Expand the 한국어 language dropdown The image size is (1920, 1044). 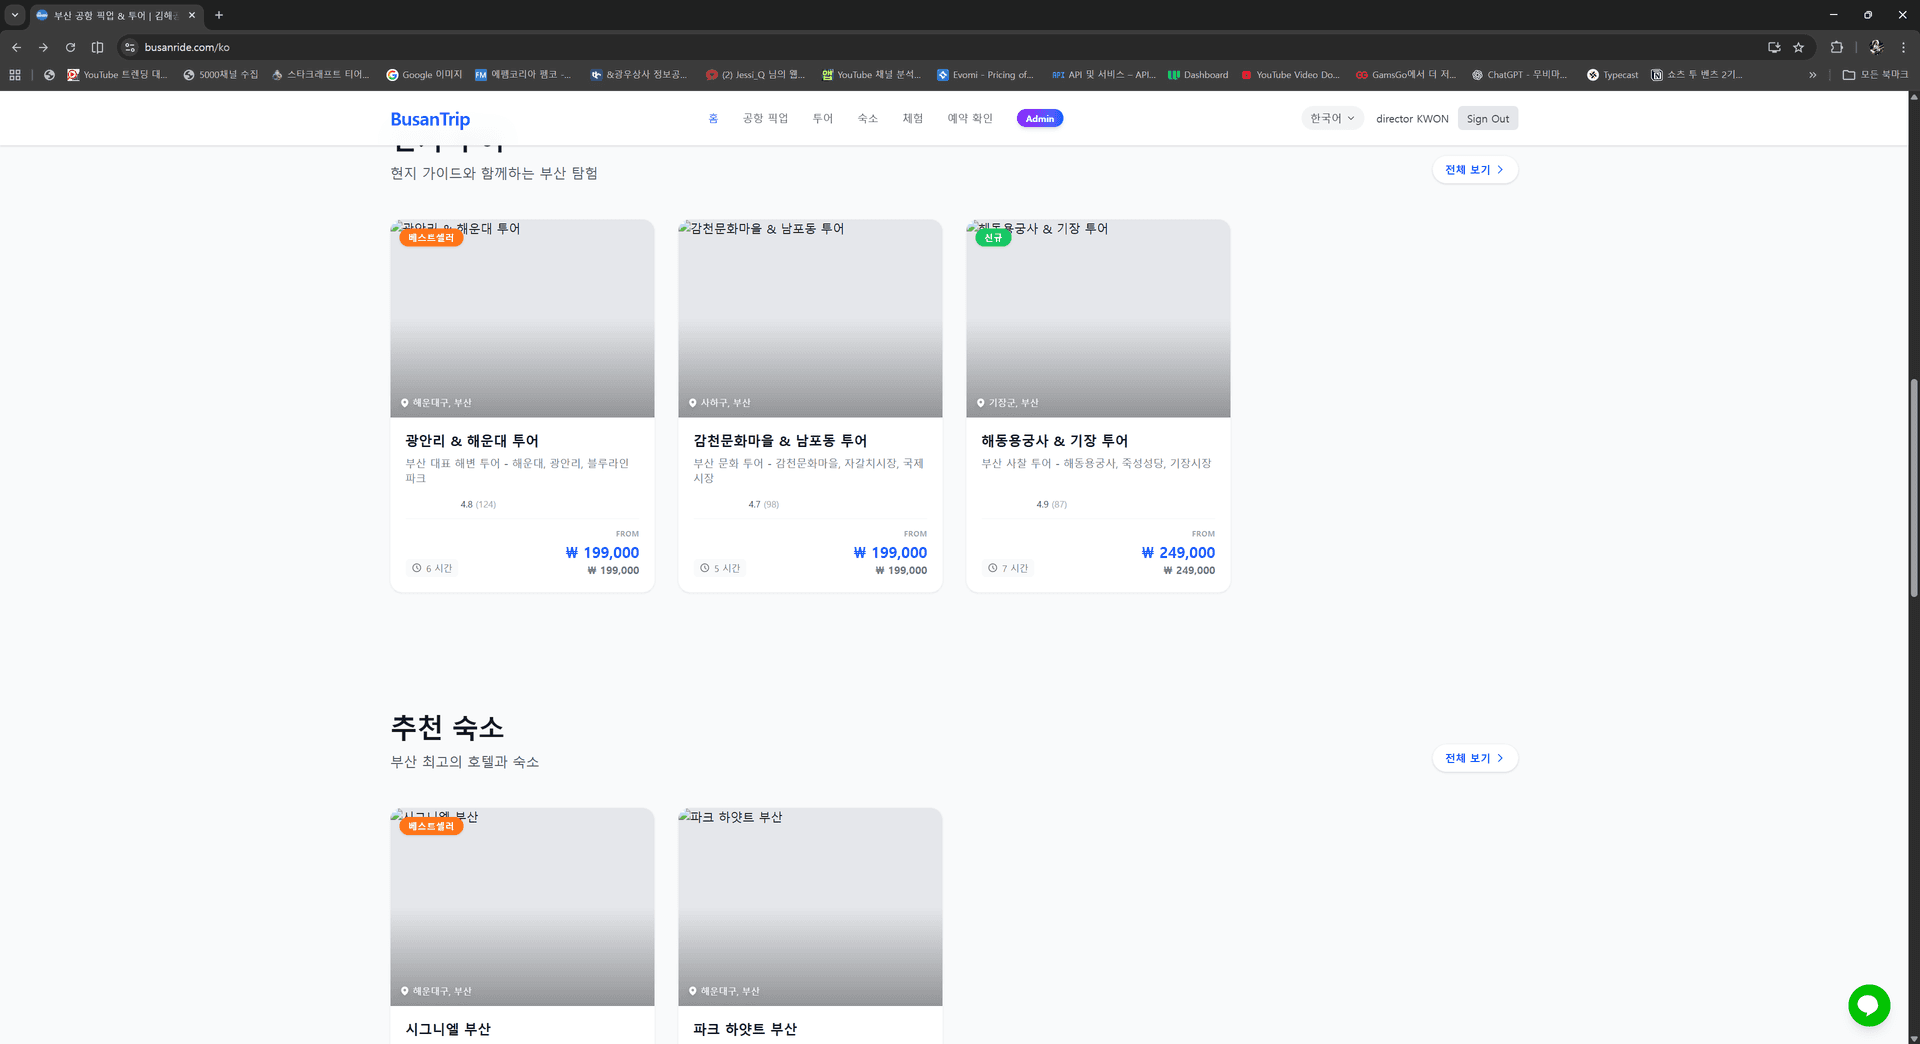pyautogui.click(x=1332, y=118)
